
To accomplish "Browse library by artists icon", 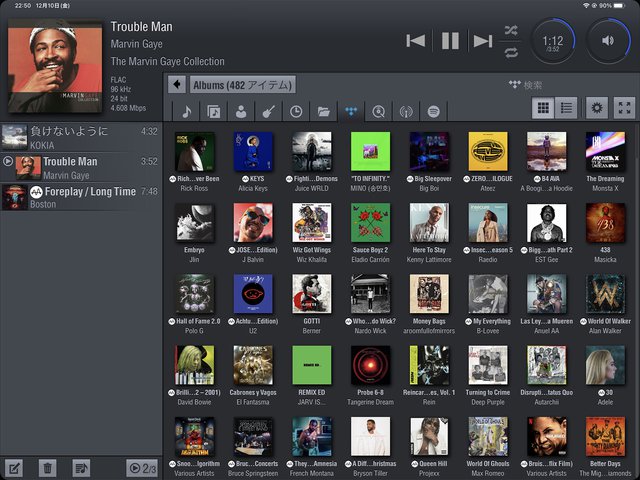I will (241, 111).
